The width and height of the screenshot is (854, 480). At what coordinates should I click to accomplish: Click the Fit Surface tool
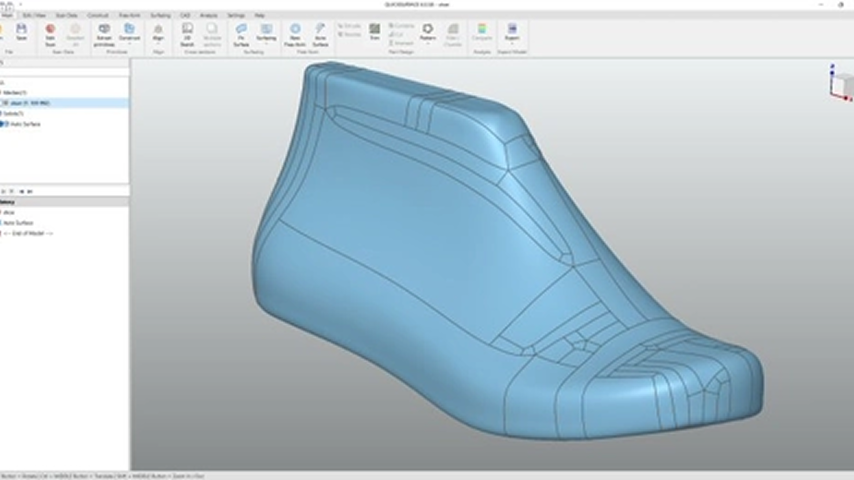click(241, 33)
